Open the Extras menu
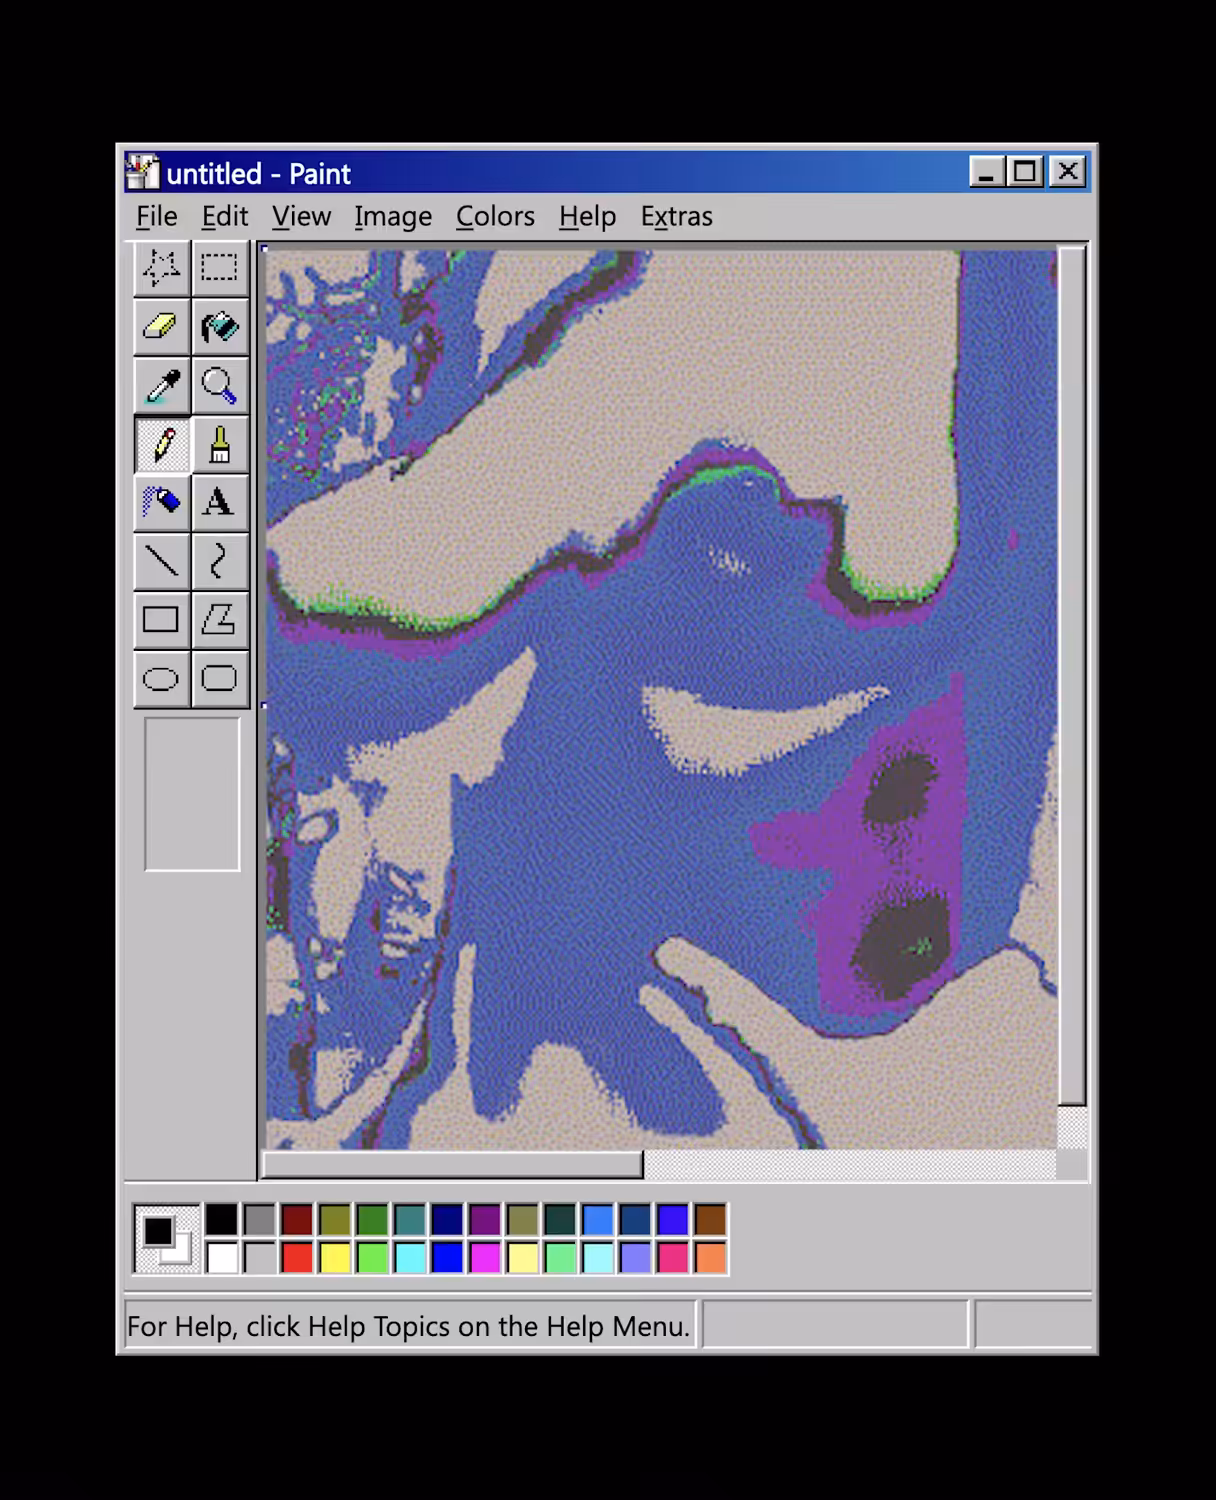1216x1500 pixels. (677, 216)
